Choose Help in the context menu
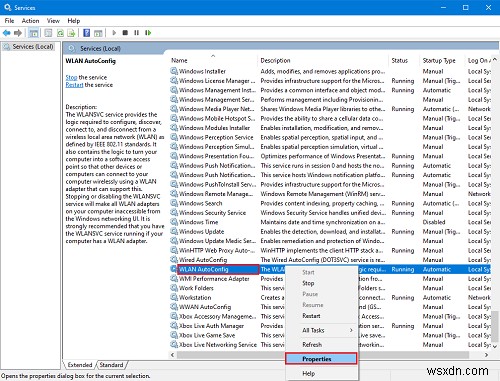Screen dimensions: 500x381 pyautogui.click(x=309, y=373)
